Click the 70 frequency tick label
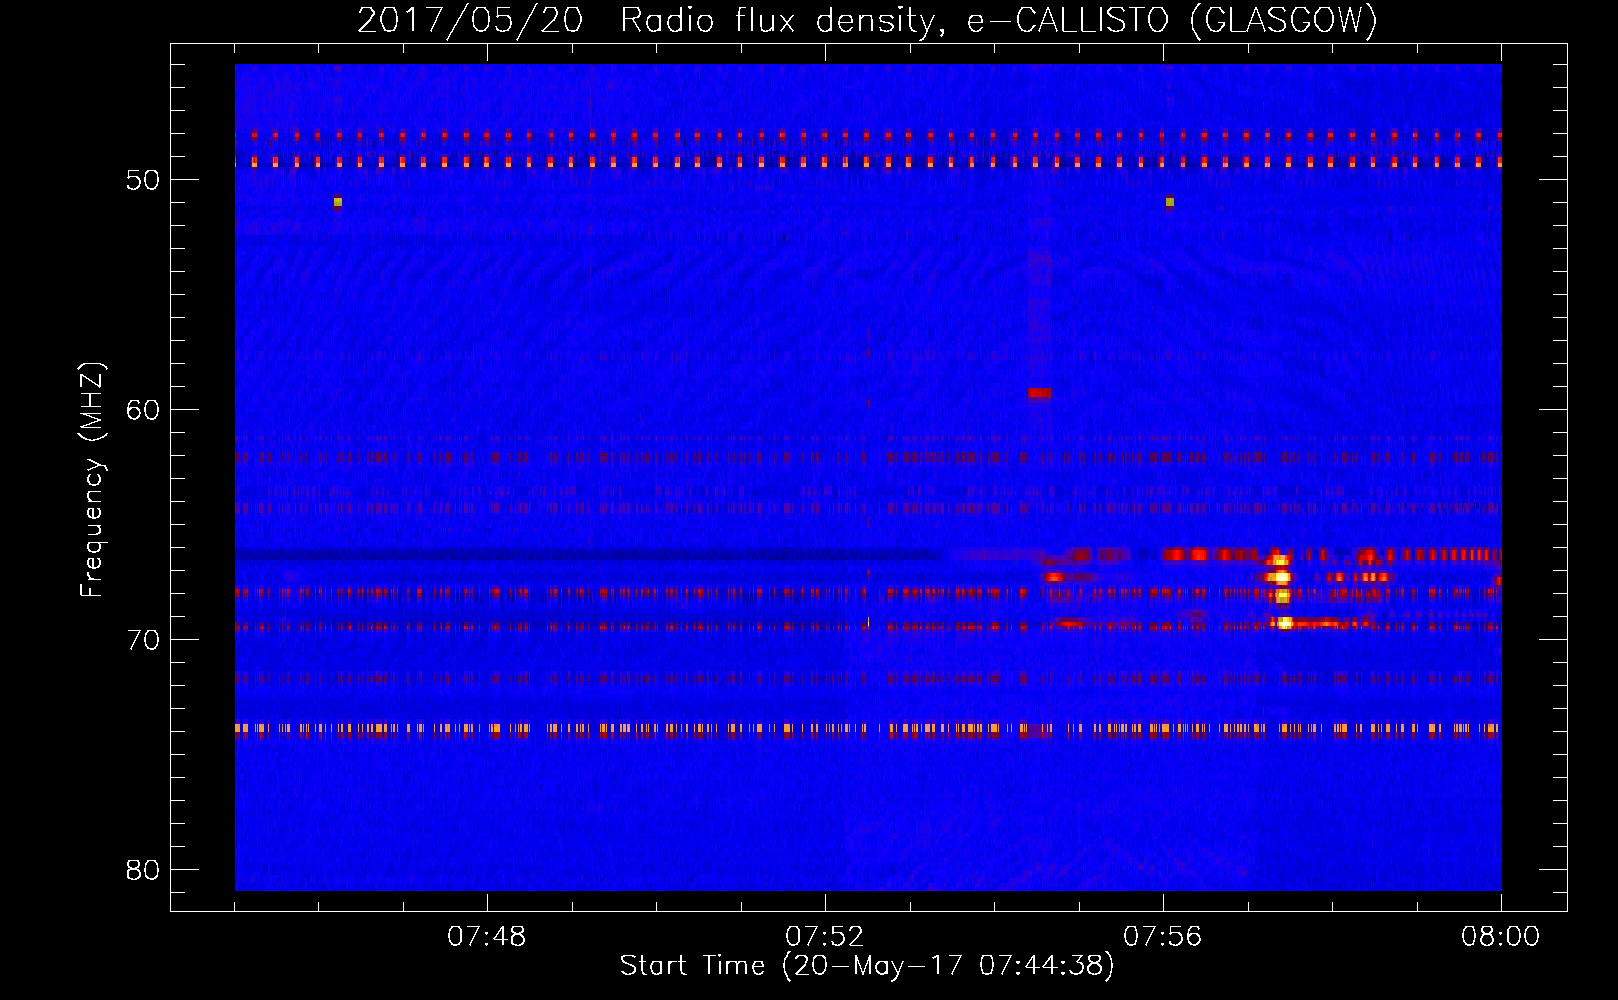This screenshot has width=1618, height=1000. [143, 640]
